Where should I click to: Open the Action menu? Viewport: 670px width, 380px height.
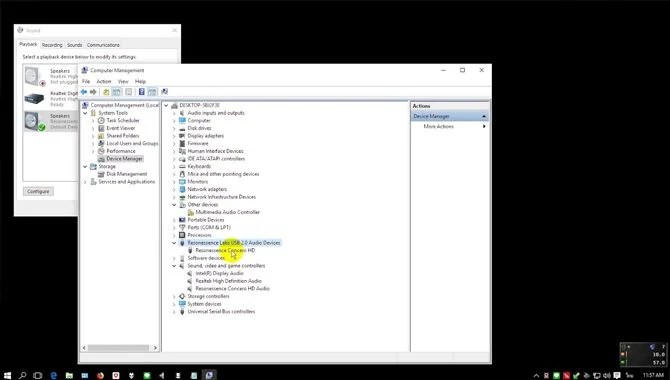pyautogui.click(x=103, y=81)
